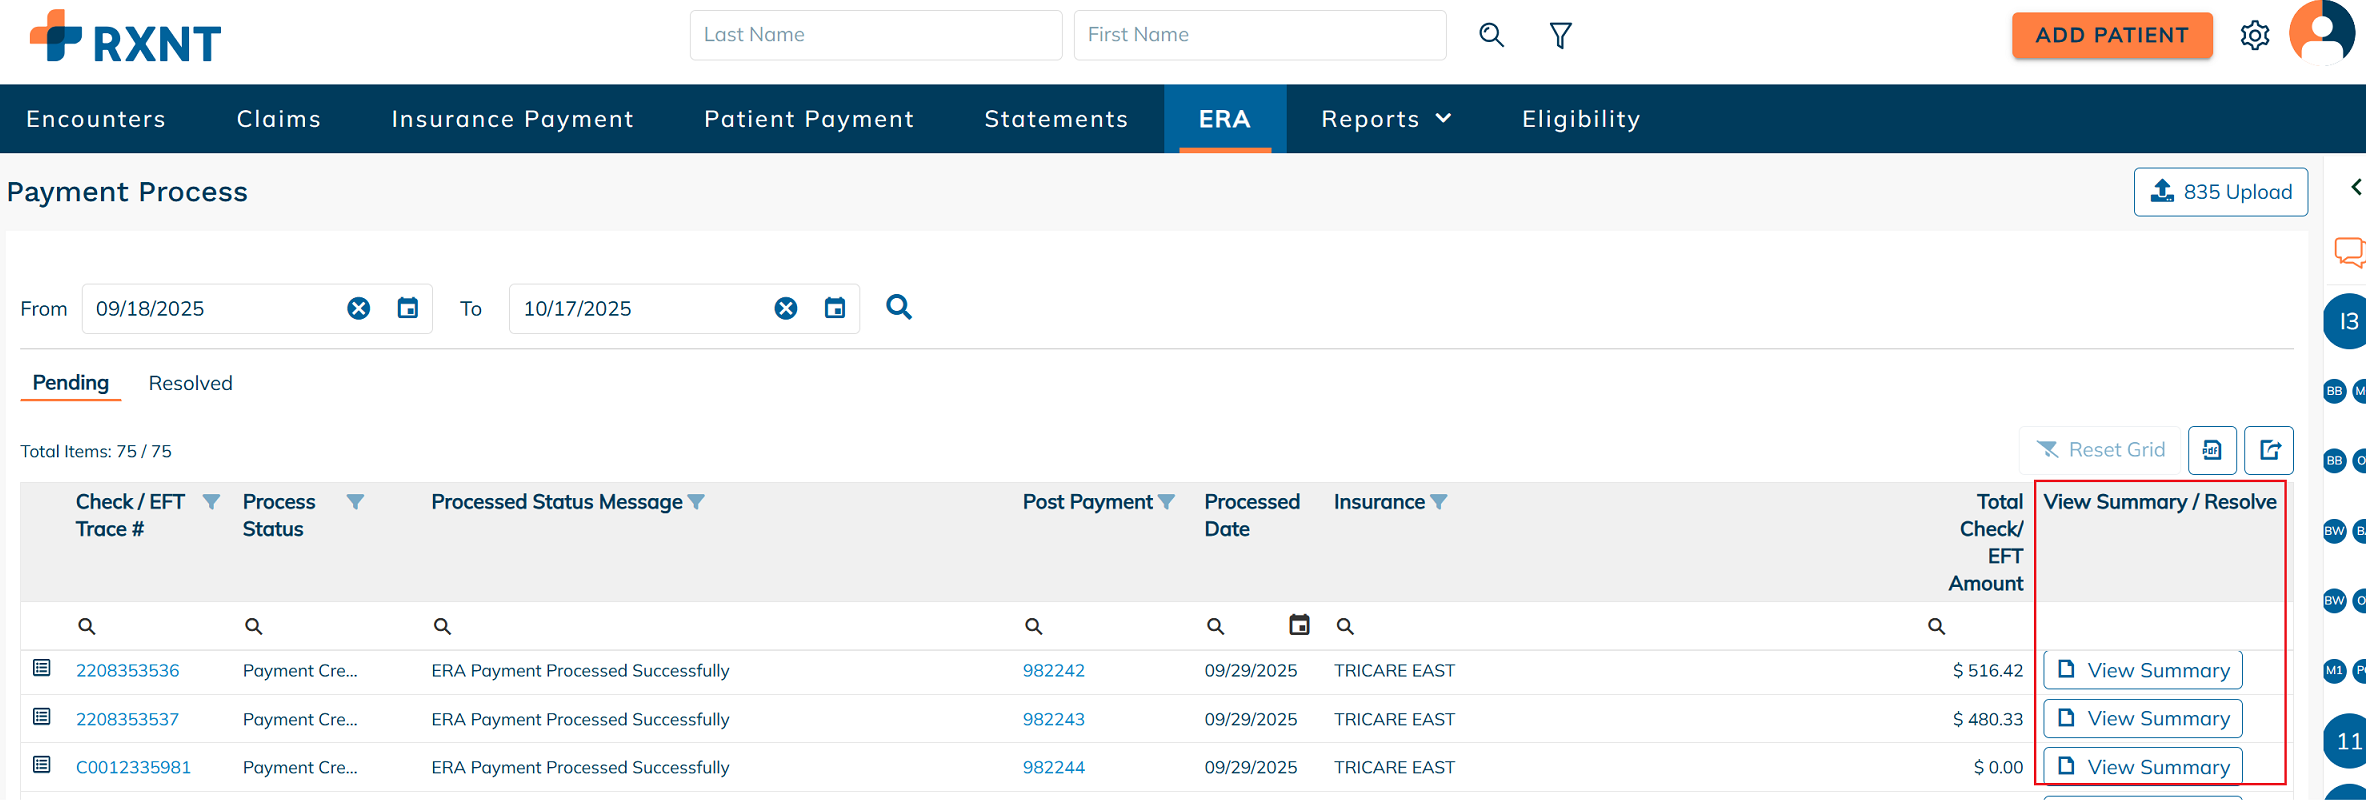Viewport: 2366px width, 801px height.
Task: Expand the Reports menu dropdown
Action: click(1386, 119)
